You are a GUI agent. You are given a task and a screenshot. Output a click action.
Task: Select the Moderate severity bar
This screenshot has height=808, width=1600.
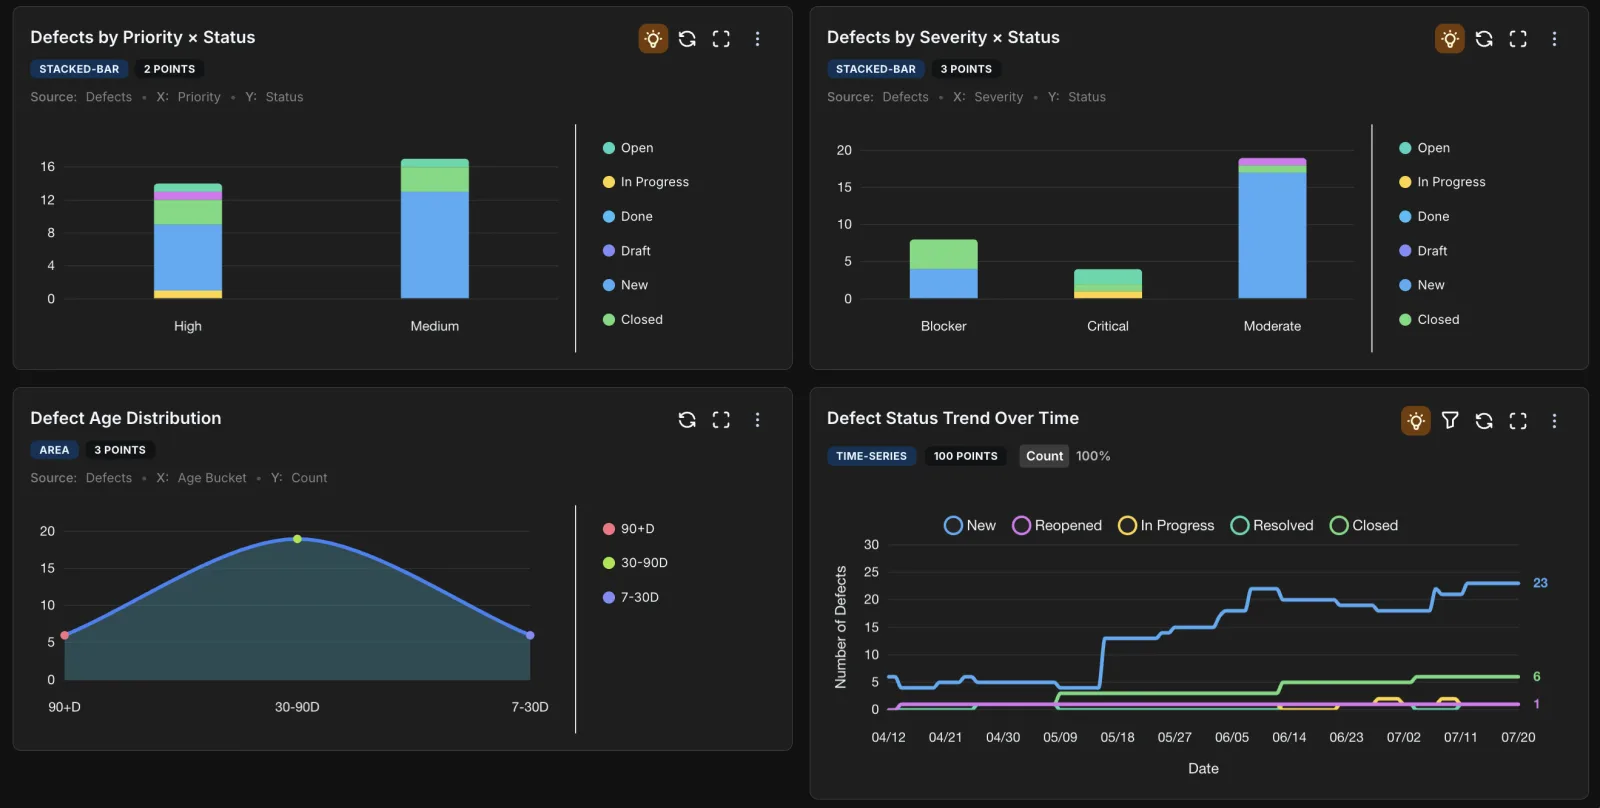[1272, 228]
